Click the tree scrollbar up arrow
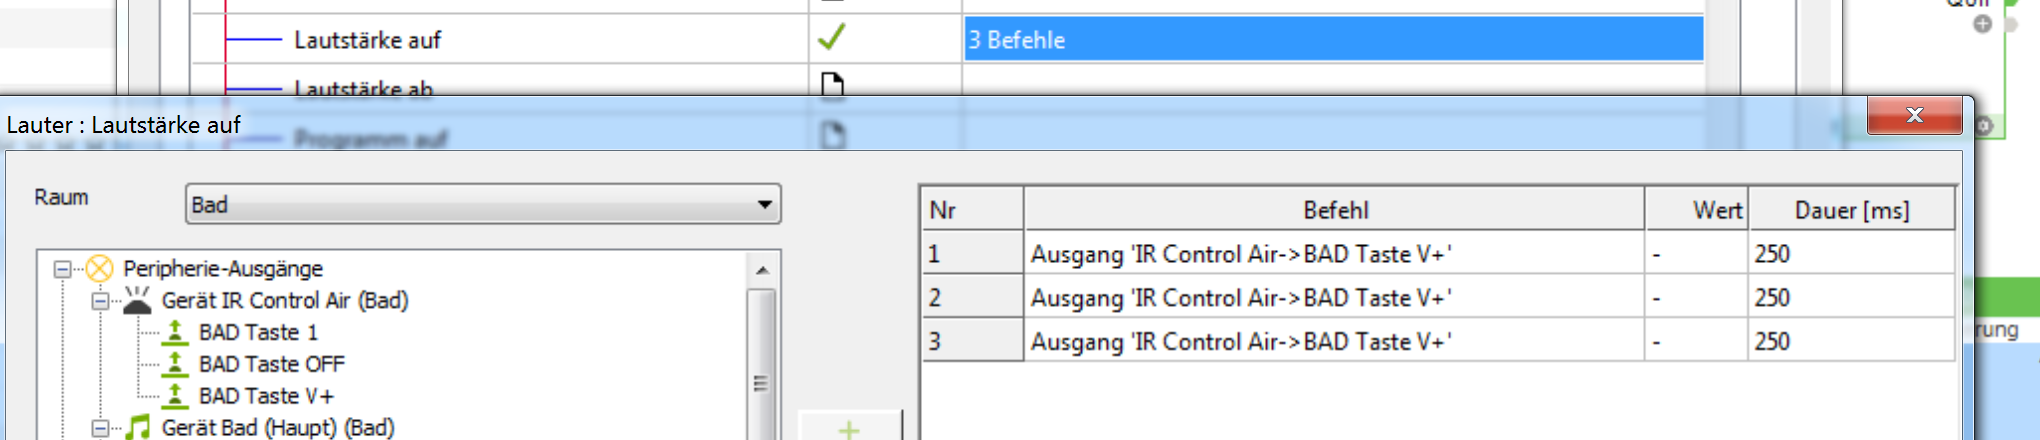The width and height of the screenshot is (2040, 440). click(x=762, y=270)
